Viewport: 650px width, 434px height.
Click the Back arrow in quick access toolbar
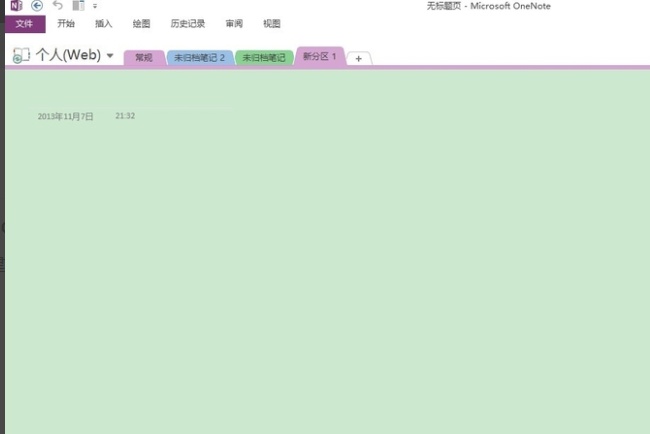37,5
